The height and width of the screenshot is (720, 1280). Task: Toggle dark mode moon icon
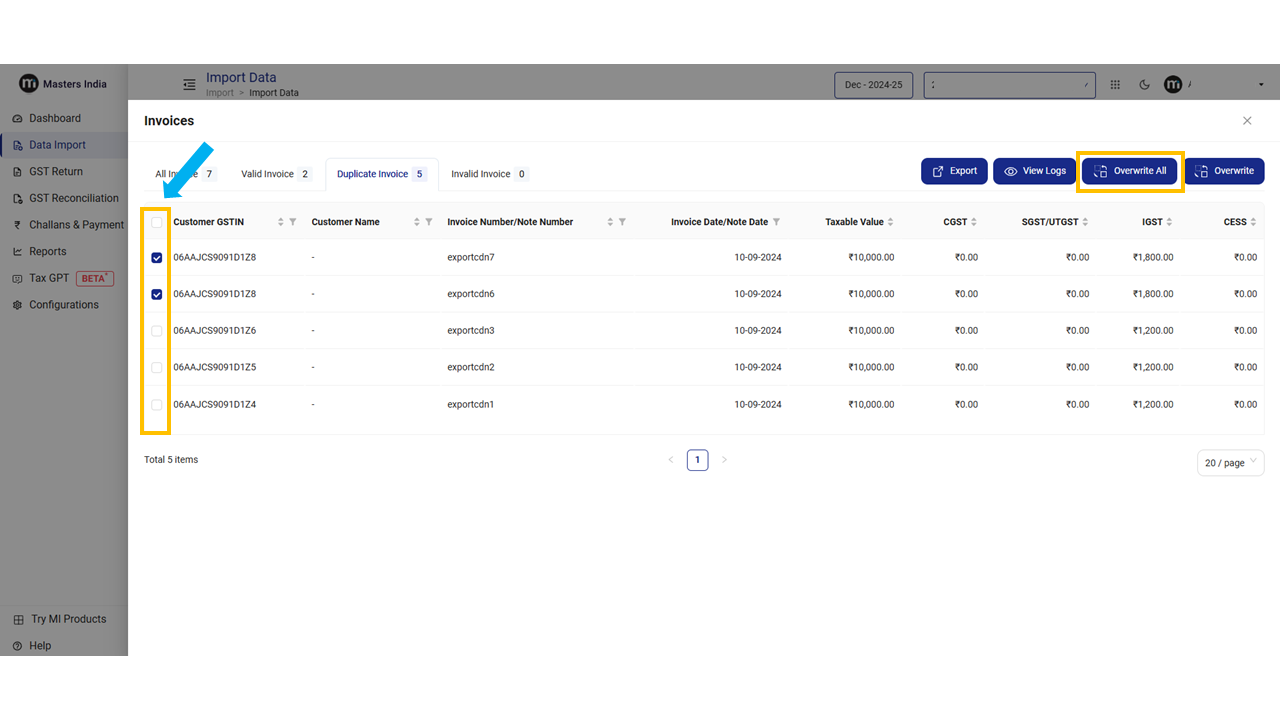[1145, 85]
